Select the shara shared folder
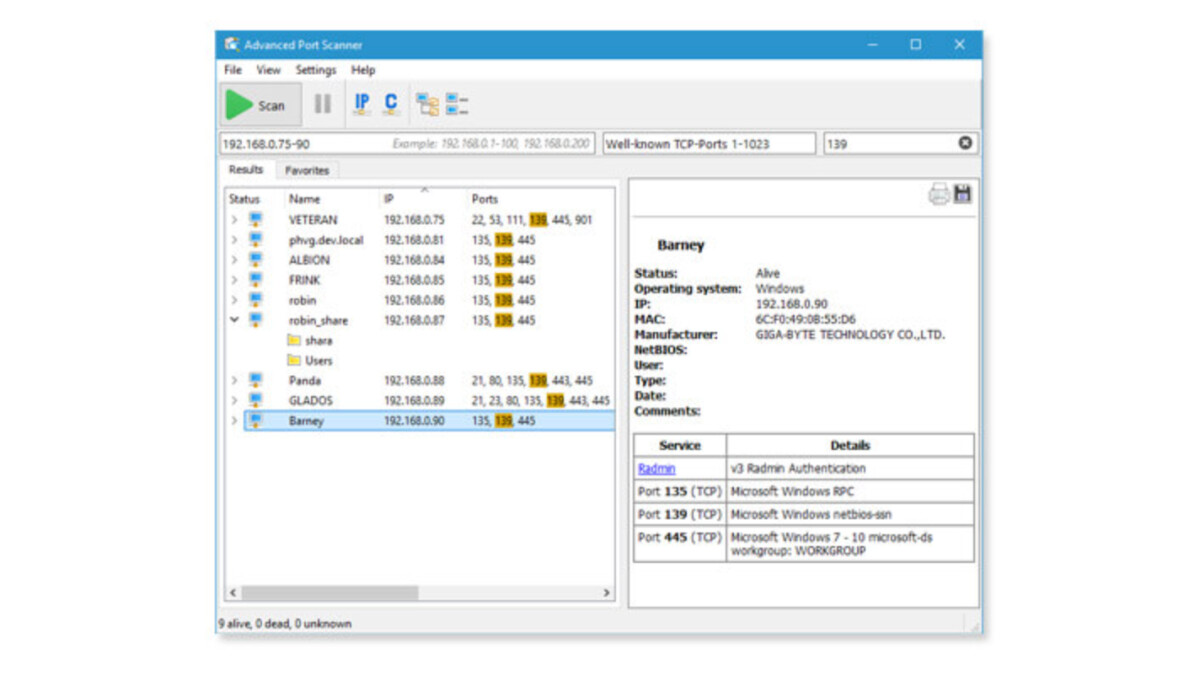This screenshot has height=675, width=1200. 318,341
